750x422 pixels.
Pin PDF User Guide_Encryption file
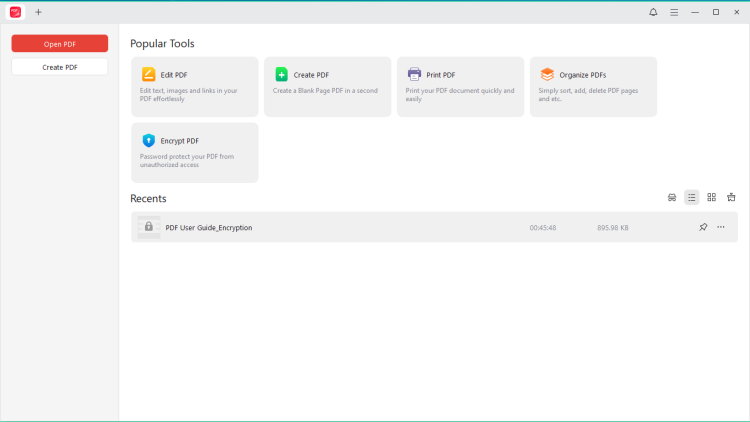[703, 227]
